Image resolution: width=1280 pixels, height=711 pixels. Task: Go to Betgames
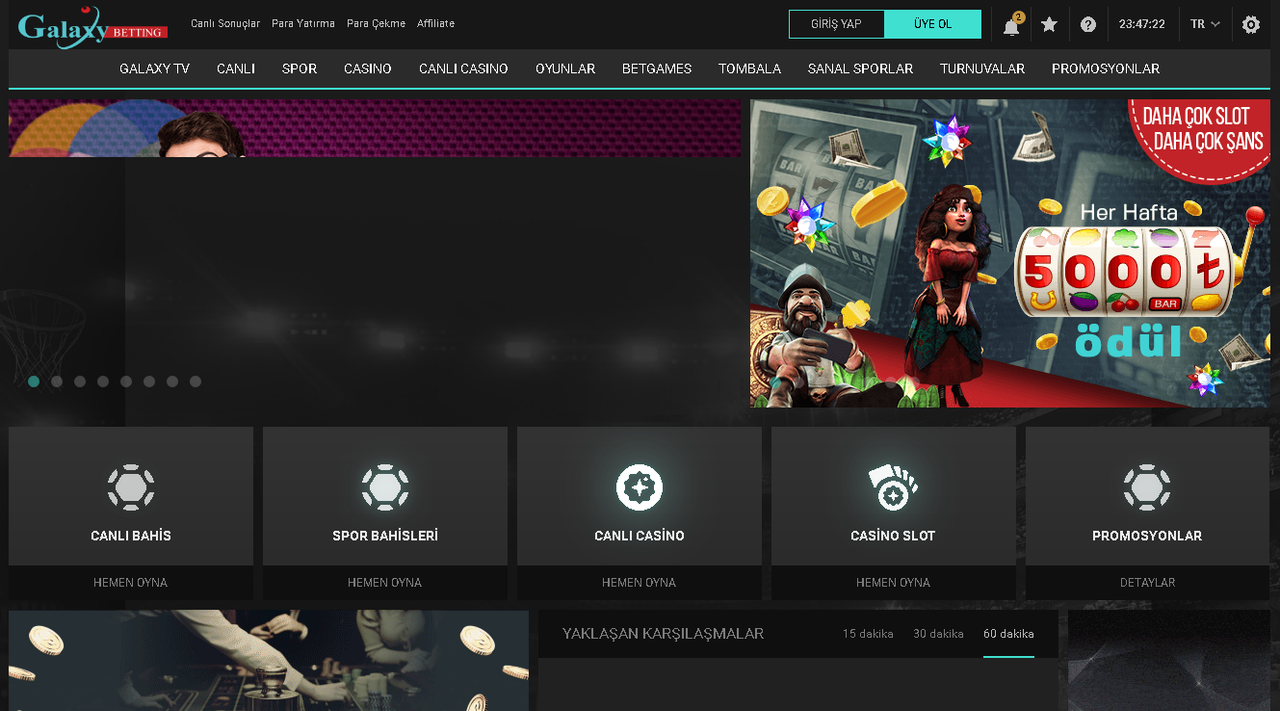[x=657, y=69]
